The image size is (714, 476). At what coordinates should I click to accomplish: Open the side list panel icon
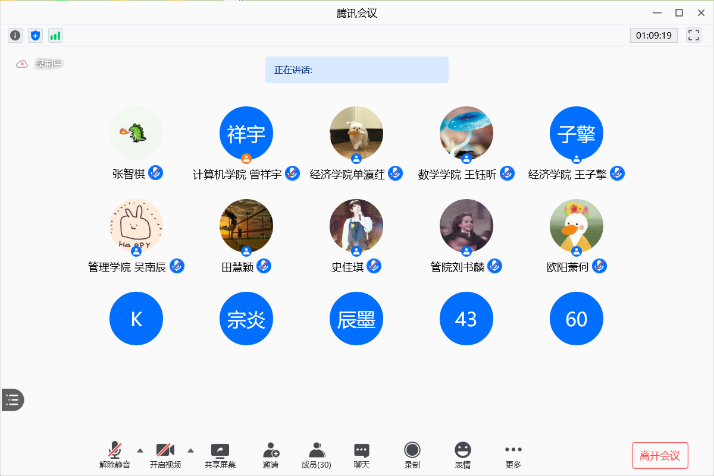click(12, 399)
